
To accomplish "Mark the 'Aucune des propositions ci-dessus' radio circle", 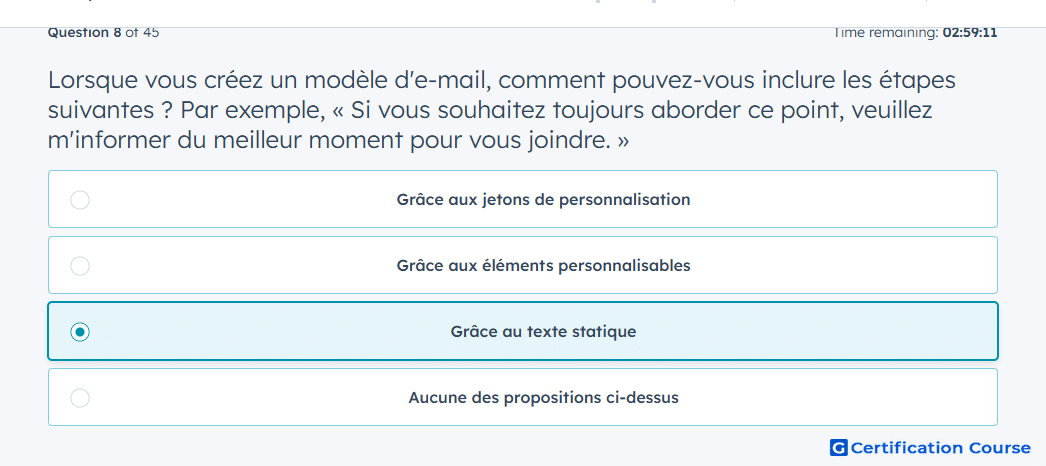I will [x=80, y=398].
